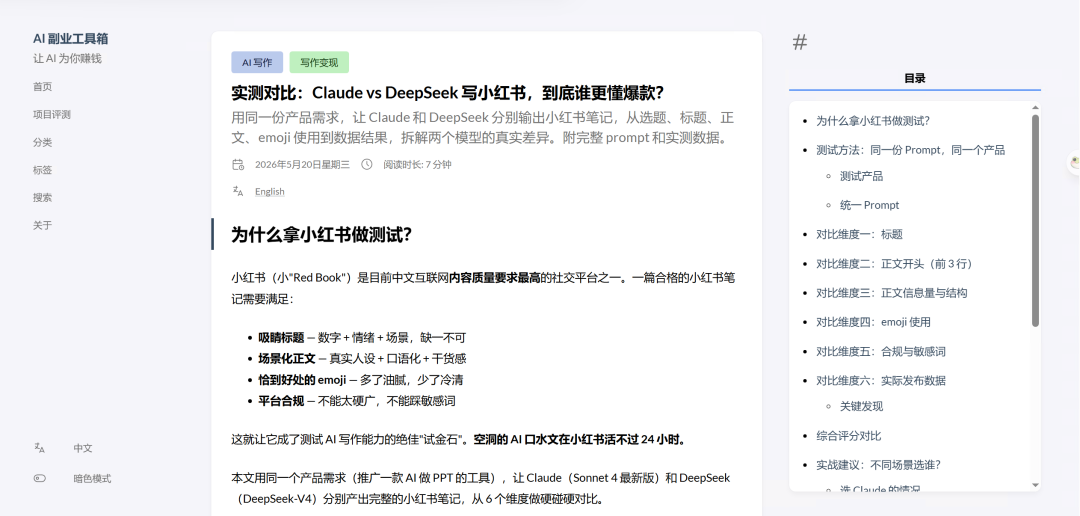Open the AI 副业工具箱 site title

pyautogui.click(x=70, y=39)
